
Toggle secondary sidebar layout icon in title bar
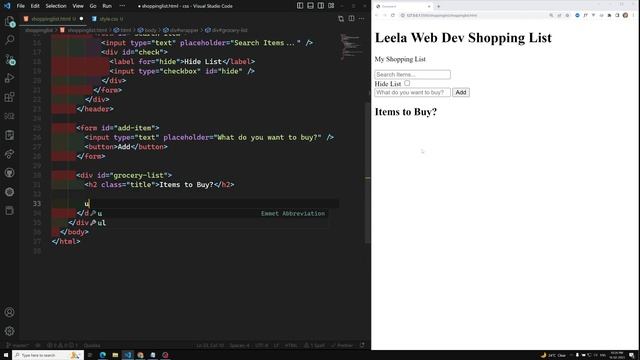point(321,6)
